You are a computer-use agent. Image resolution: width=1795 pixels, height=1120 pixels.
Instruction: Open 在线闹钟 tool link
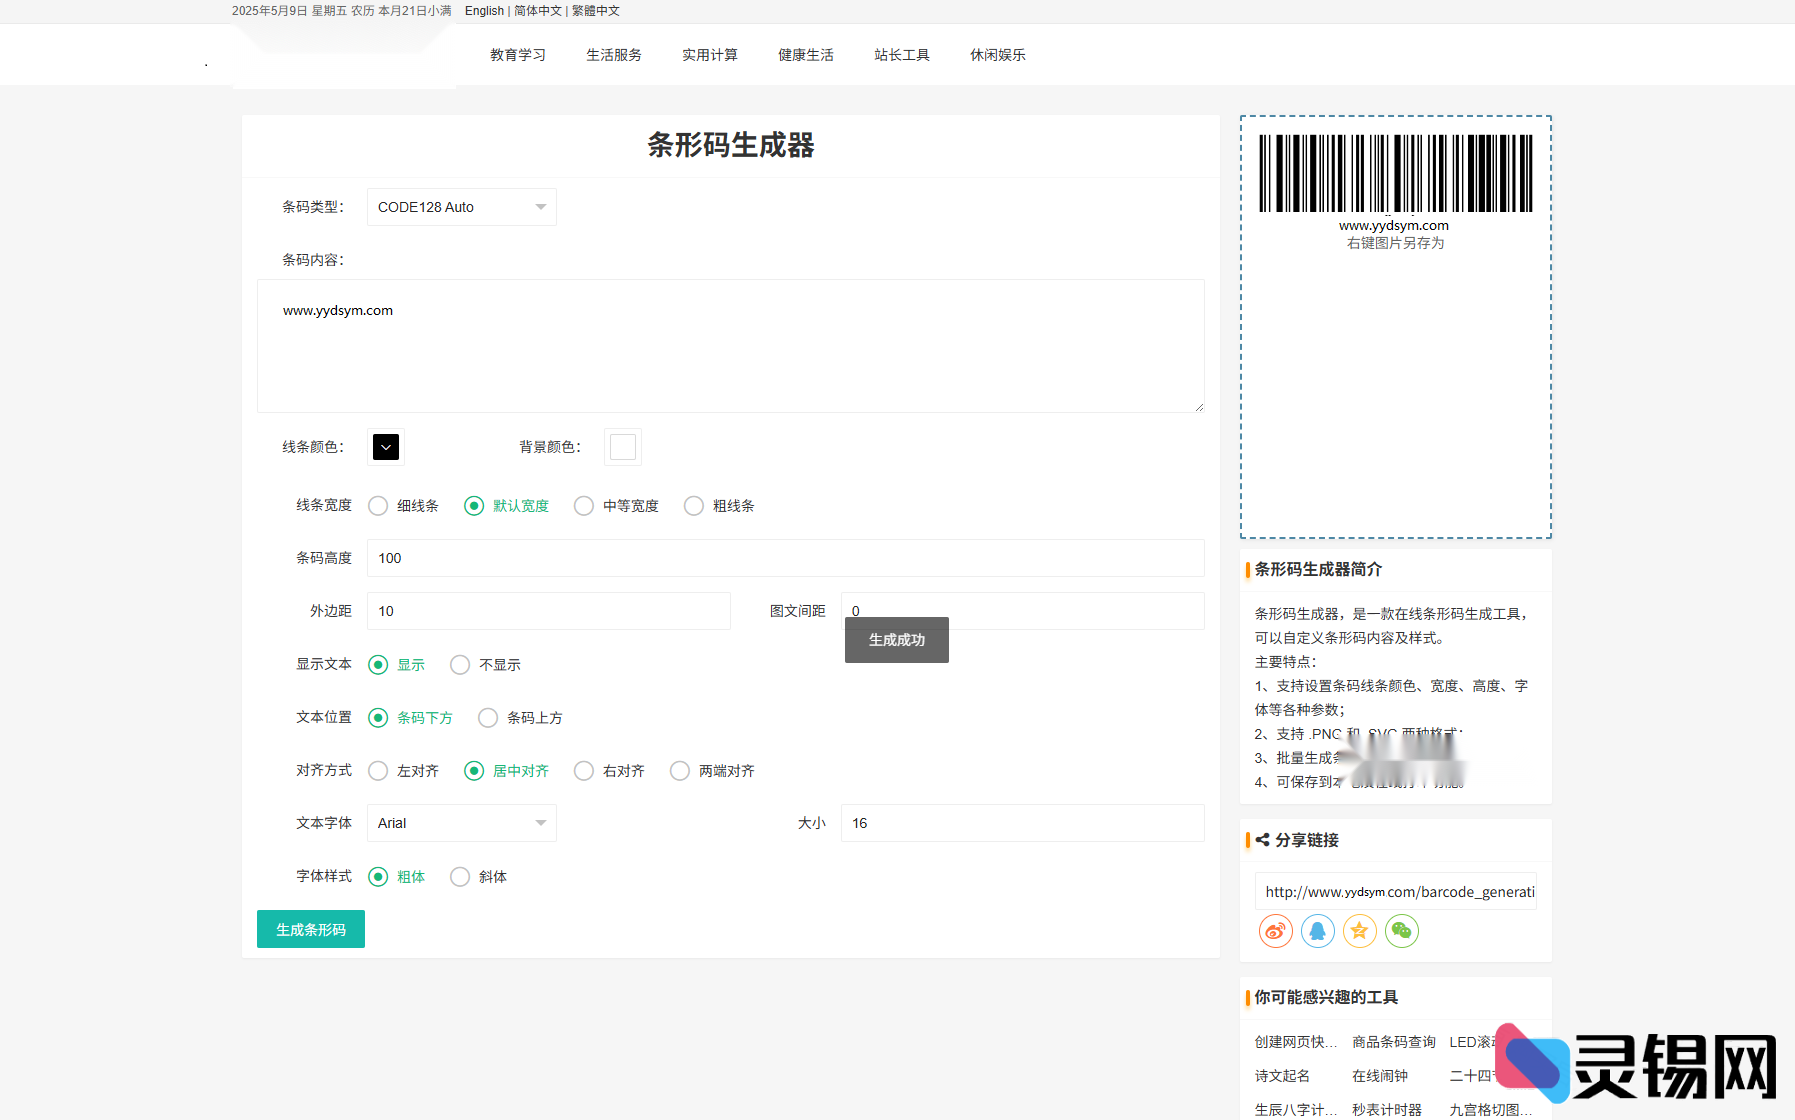[1380, 1076]
